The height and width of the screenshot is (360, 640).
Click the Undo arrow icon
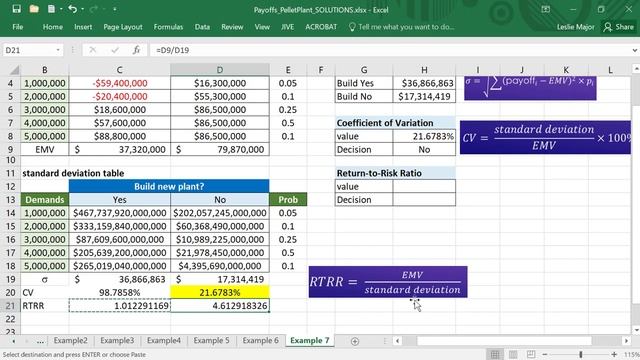coord(72,9)
